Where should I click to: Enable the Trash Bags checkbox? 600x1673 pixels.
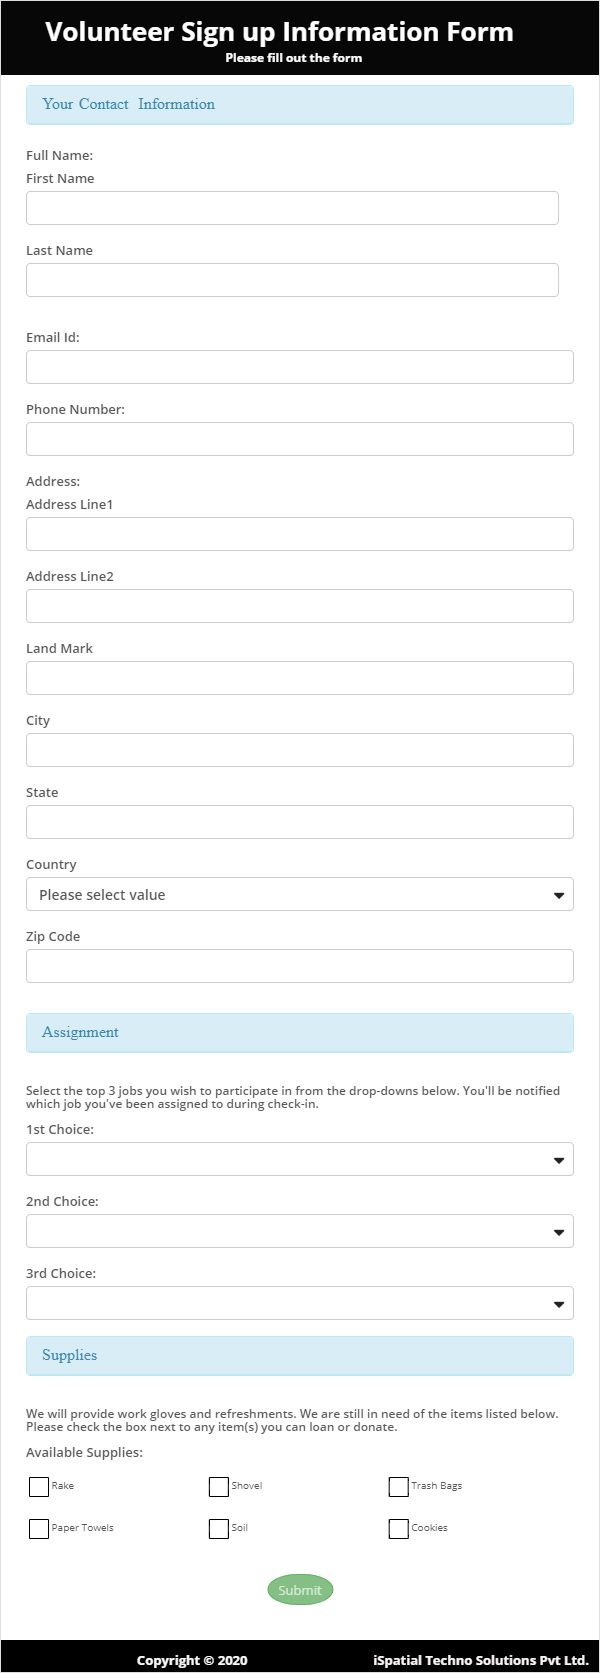pyautogui.click(x=399, y=1487)
